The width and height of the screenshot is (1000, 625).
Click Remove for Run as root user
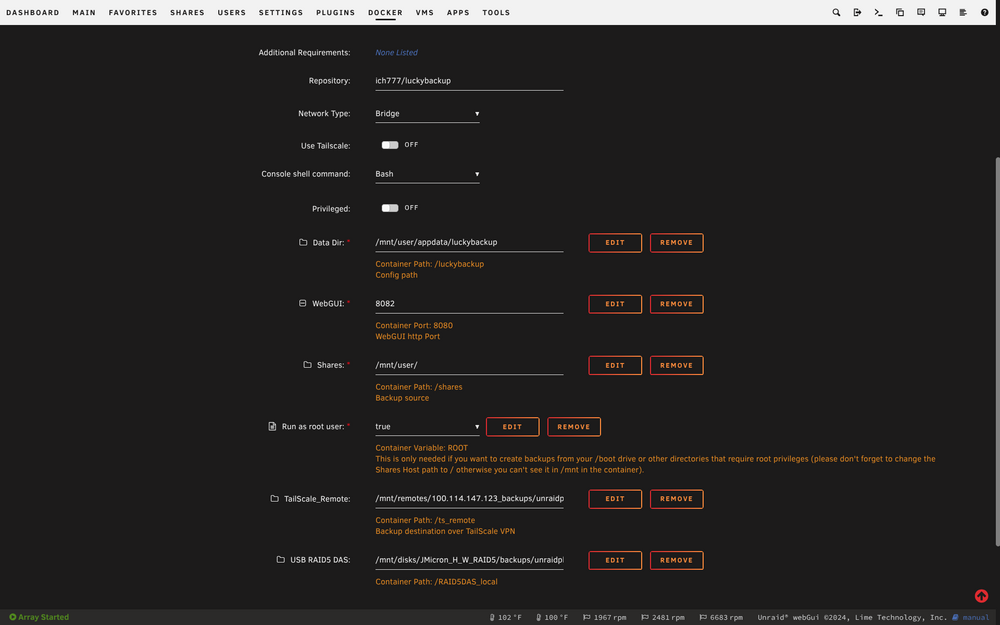[573, 427]
